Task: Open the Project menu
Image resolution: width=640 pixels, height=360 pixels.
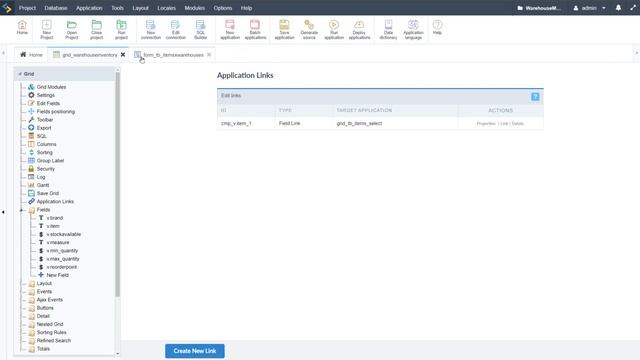Action: pos(27,8)
